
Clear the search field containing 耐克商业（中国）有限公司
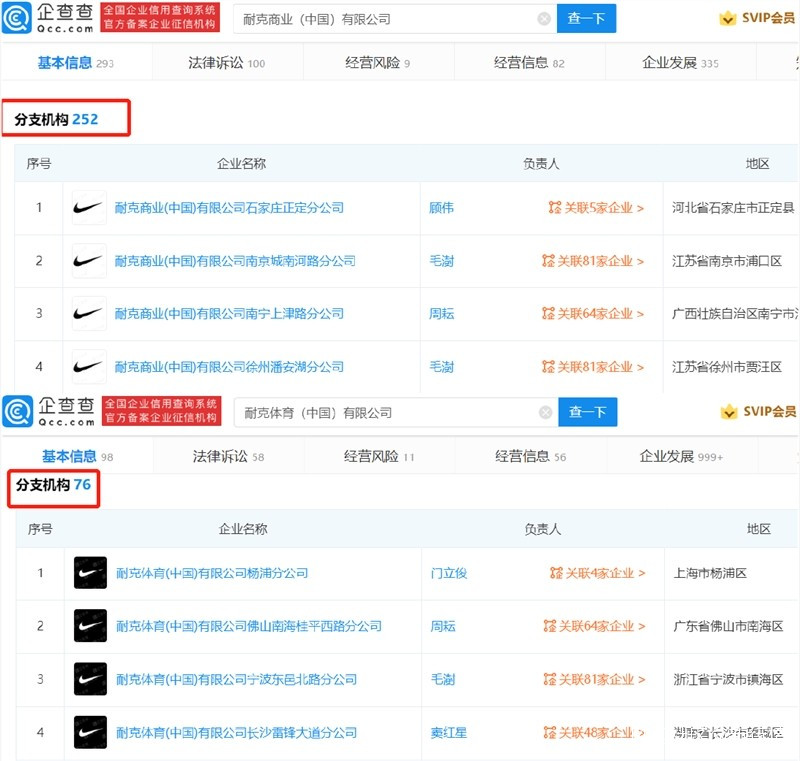(544, 19)
